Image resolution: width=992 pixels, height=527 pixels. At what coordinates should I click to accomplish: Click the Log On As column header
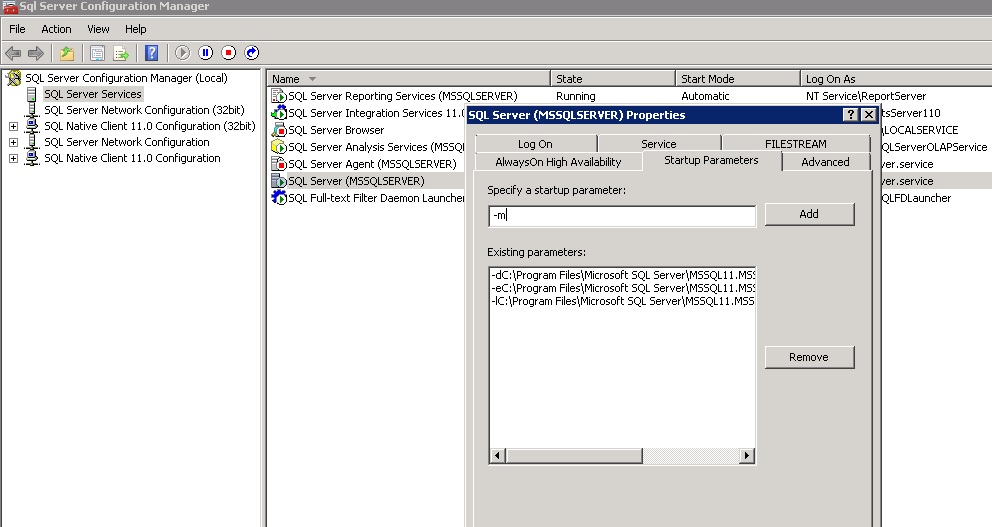pyautogui.click(x=896, y=79)
